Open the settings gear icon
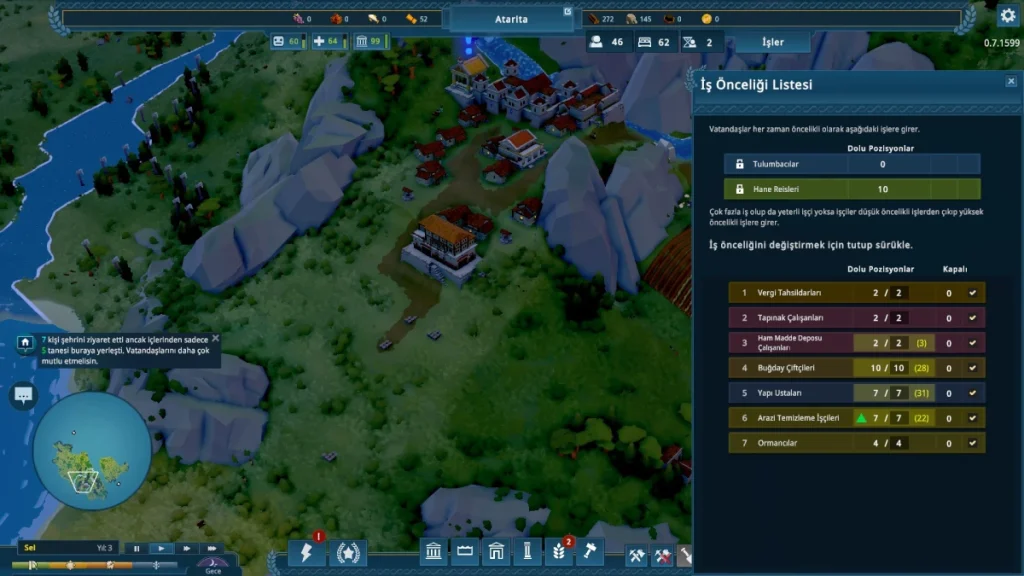This screenshot has width=1024, height=576. click(1007, 16)
